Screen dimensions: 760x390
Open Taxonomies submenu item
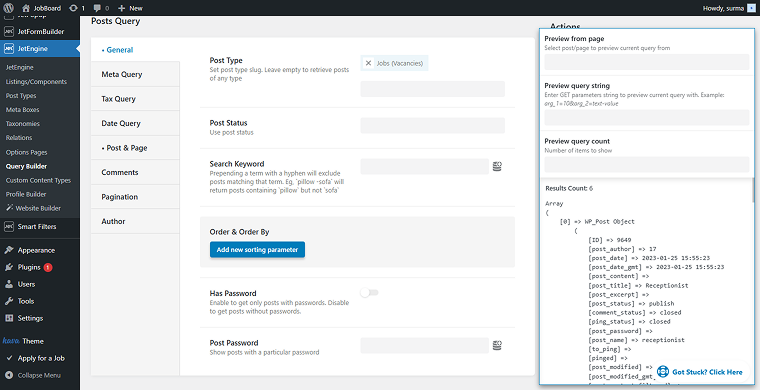23,124
